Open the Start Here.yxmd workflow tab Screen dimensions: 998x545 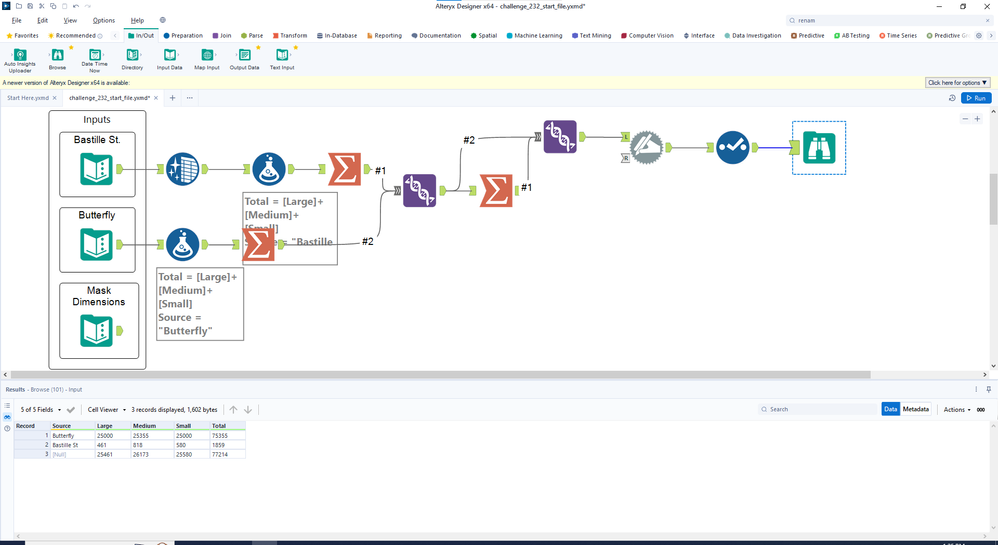pos(27,98)
